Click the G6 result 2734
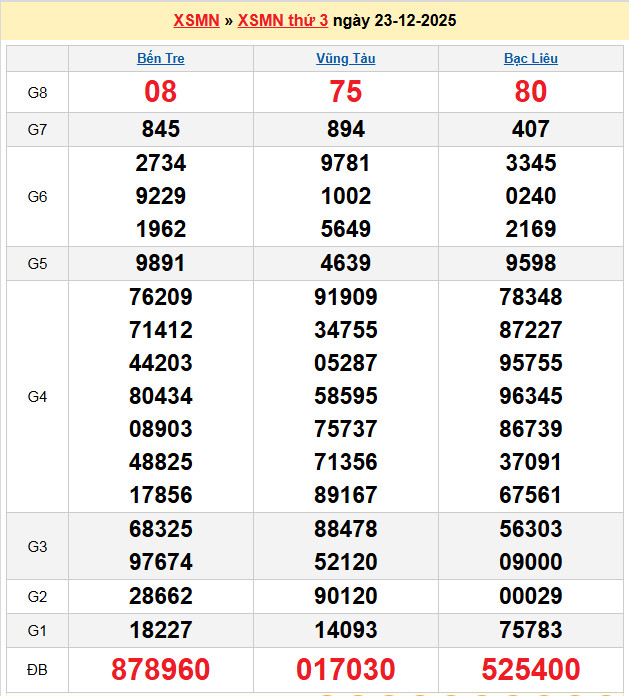This screenshot has width=629, height=696. pos(160,163)
